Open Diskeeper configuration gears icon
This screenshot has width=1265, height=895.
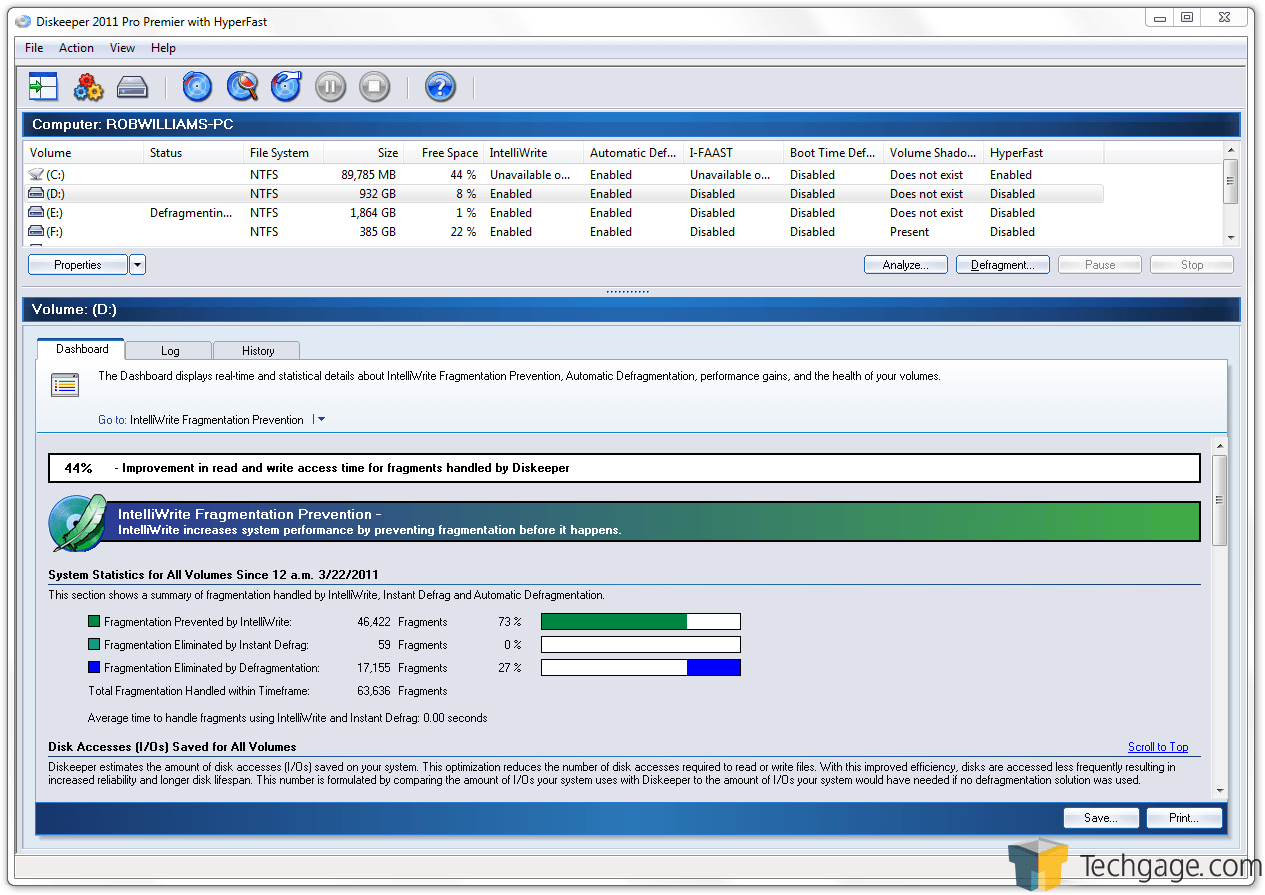click(88, 87)
